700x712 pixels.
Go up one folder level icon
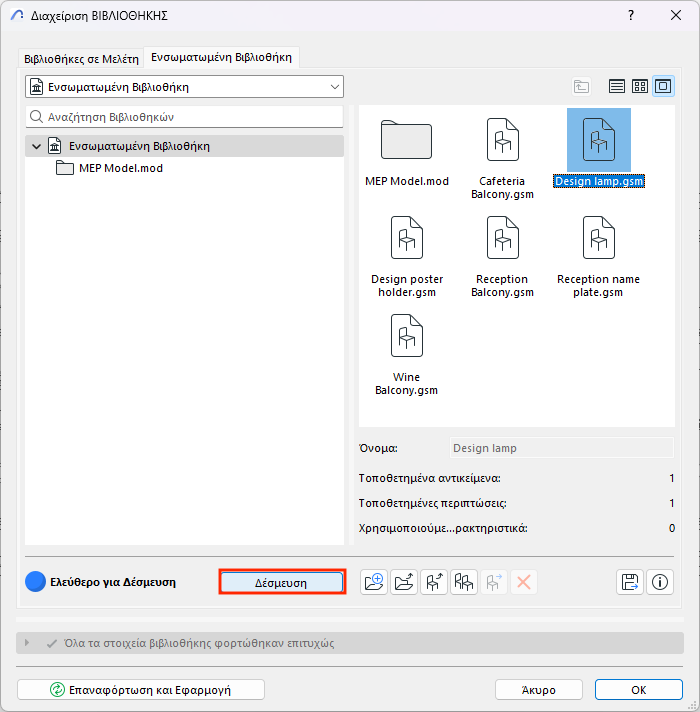coord(581,86)
